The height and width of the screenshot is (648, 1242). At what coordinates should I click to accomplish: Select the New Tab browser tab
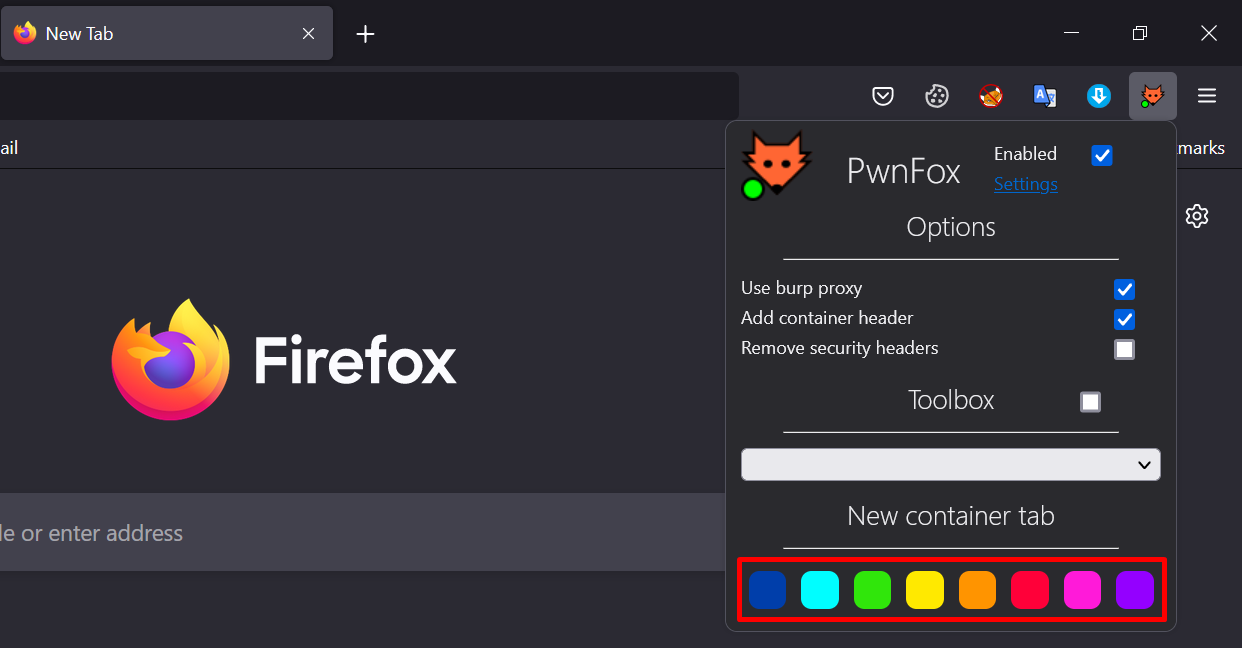click(166, 34)
